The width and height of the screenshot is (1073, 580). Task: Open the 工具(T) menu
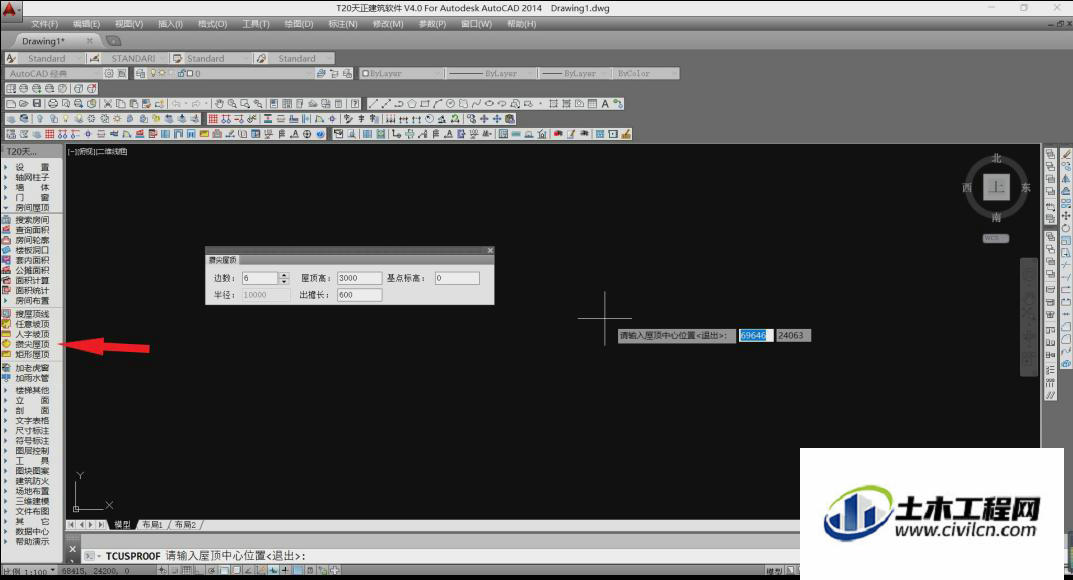point(256,24)
